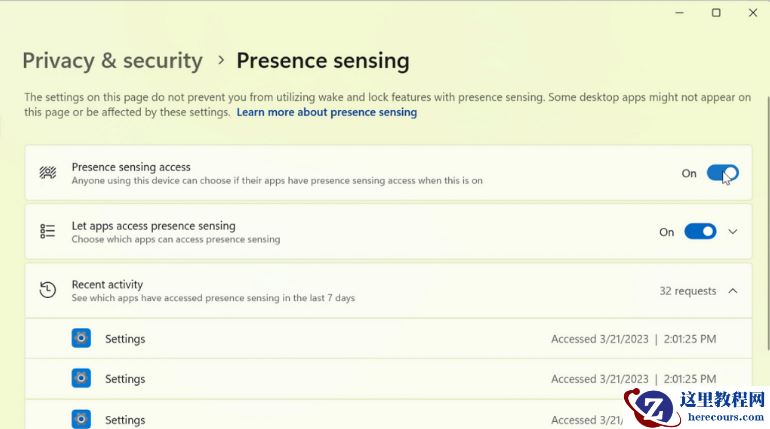The image size is (770, 429).
Task: Click the second Settings app gear icon
Action: tap(81, 379)
